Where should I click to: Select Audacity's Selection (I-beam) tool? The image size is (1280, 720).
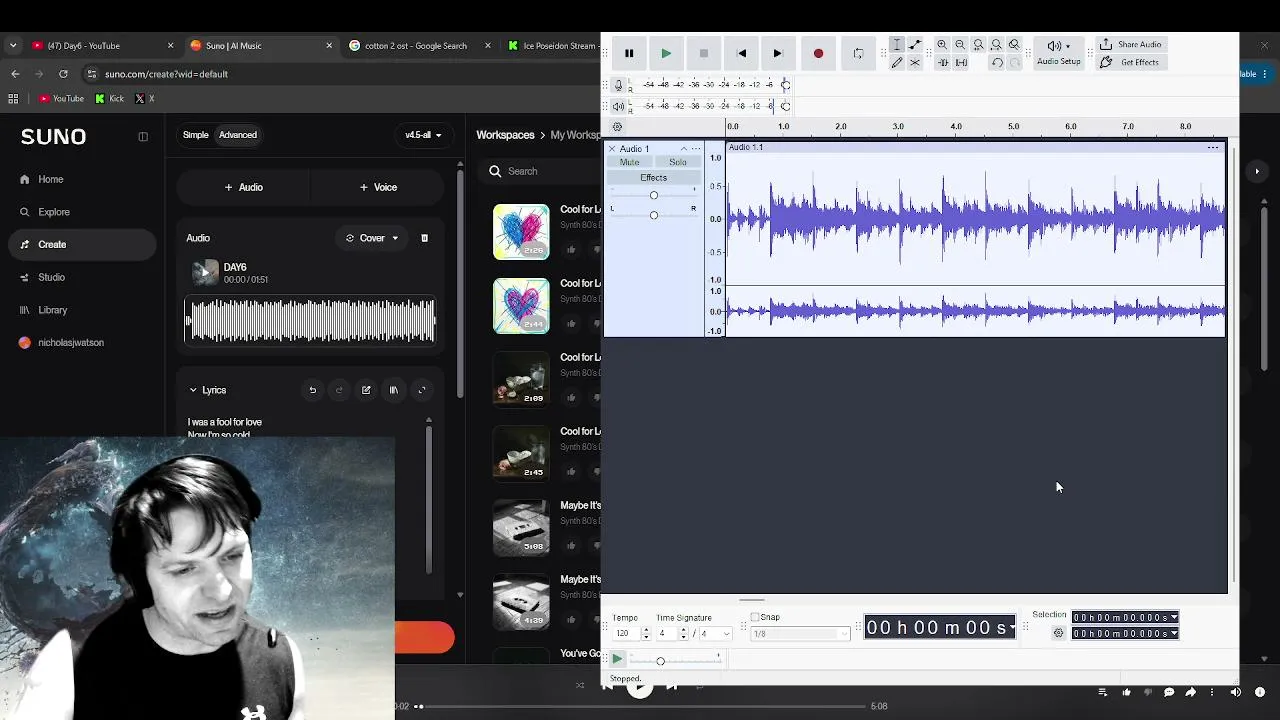[x=897, y=45]
